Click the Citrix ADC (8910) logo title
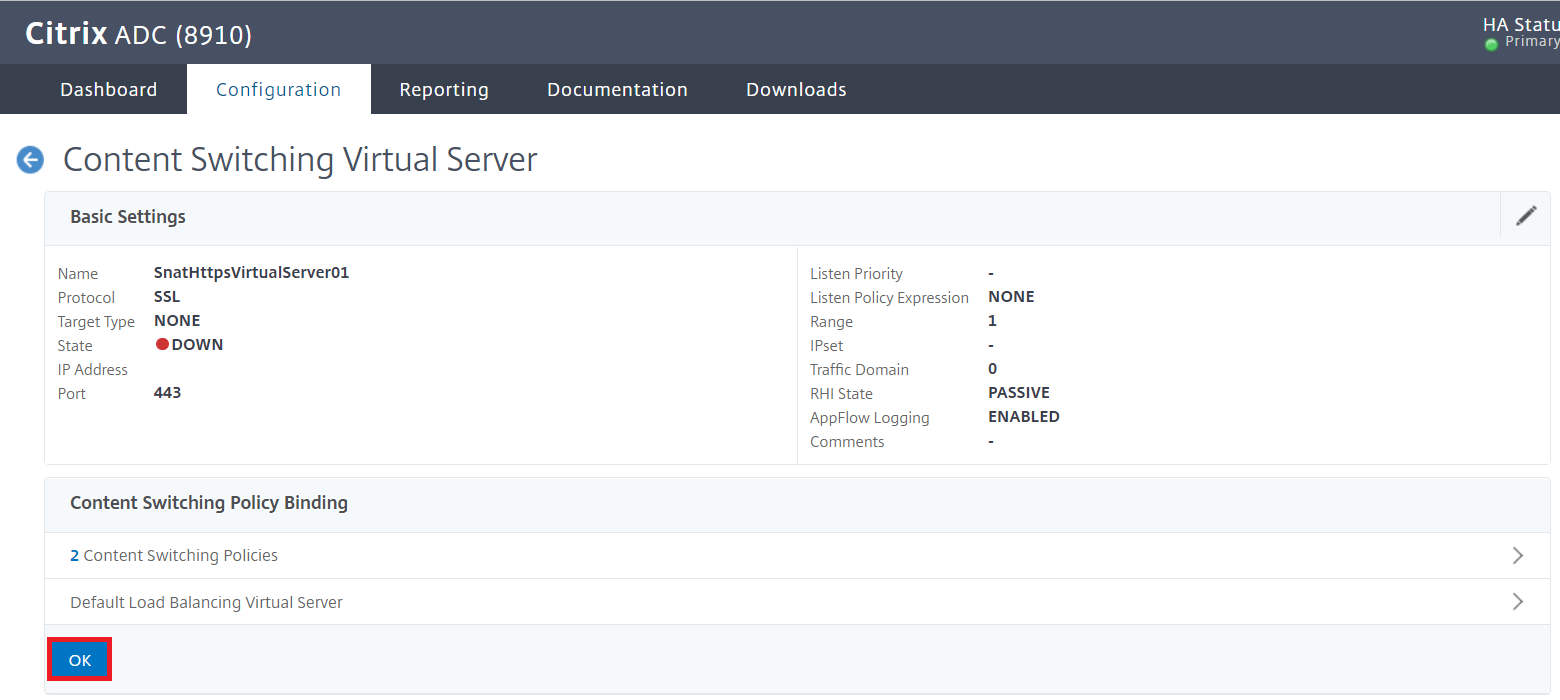The width and height of the screenshot is (1560, 700). pos(138,34)
